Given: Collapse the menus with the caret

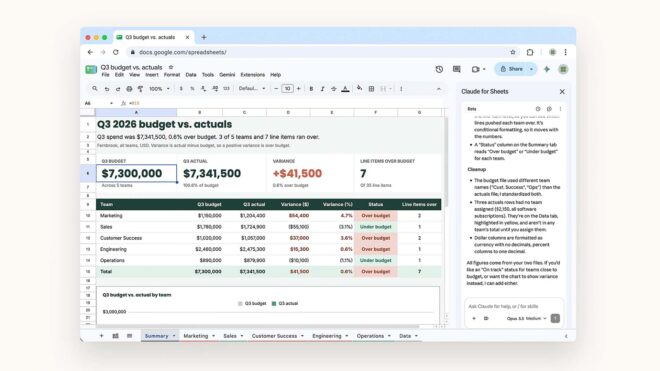Looking at the screenshot, I should [439, 89].
